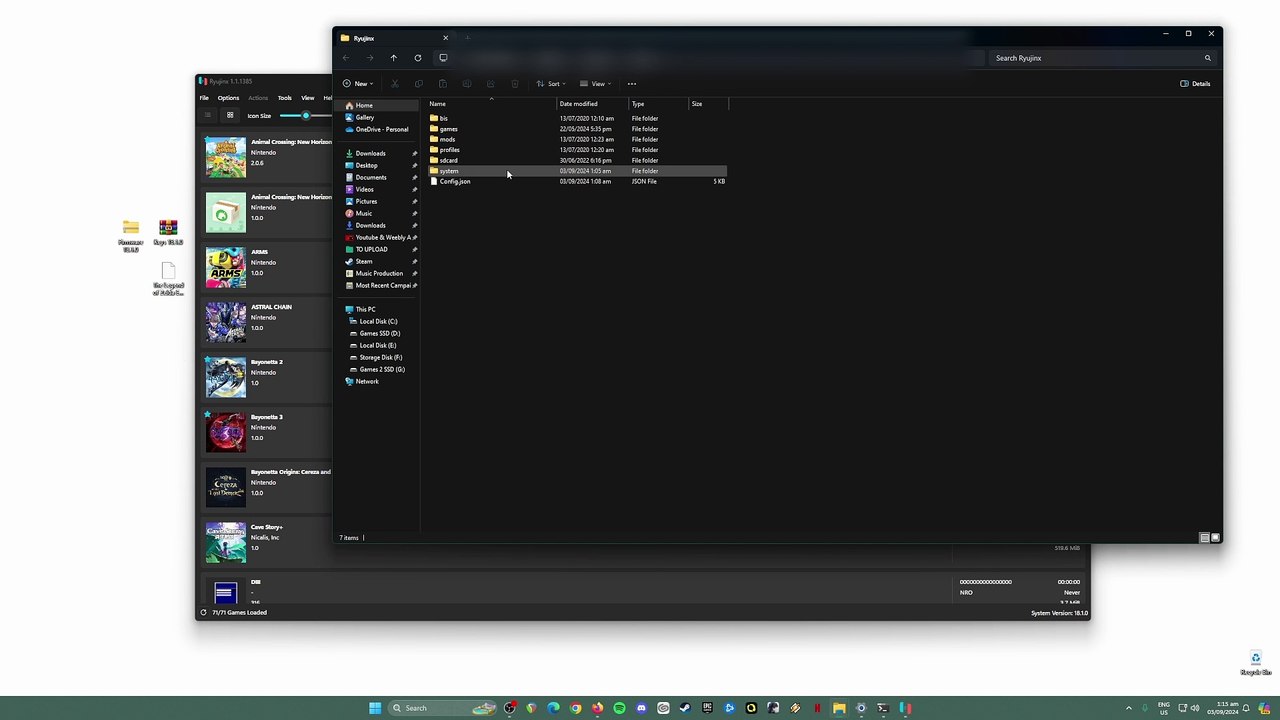This screenshot has width=1280, height=720.
Task: Open the Recycle Bin on the desktop
Action: [1256, 663]
